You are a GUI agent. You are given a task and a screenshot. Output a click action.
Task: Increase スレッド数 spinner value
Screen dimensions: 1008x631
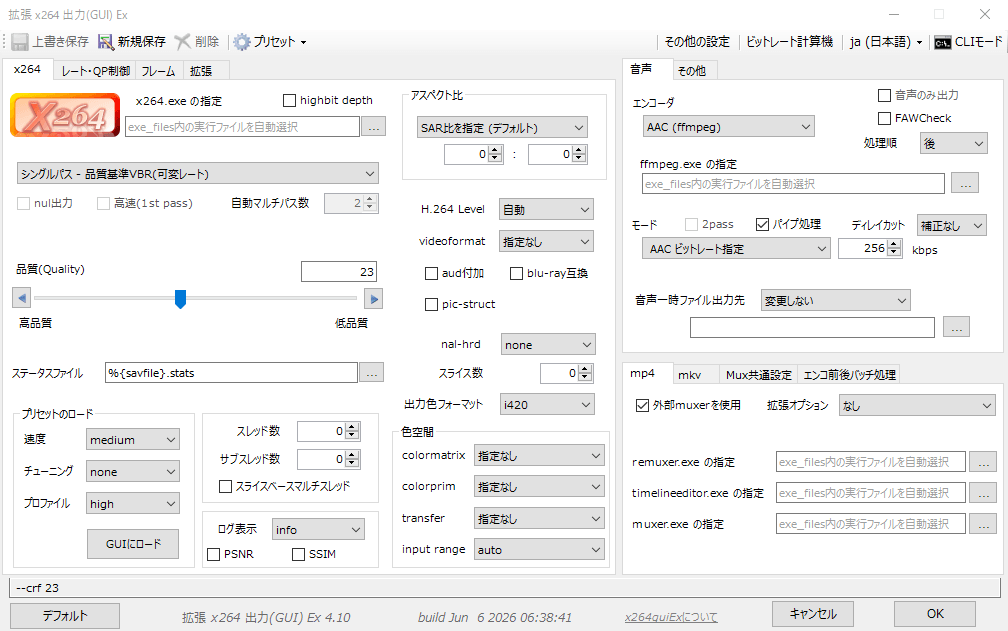pyautogui.click(x=352, y=427)
